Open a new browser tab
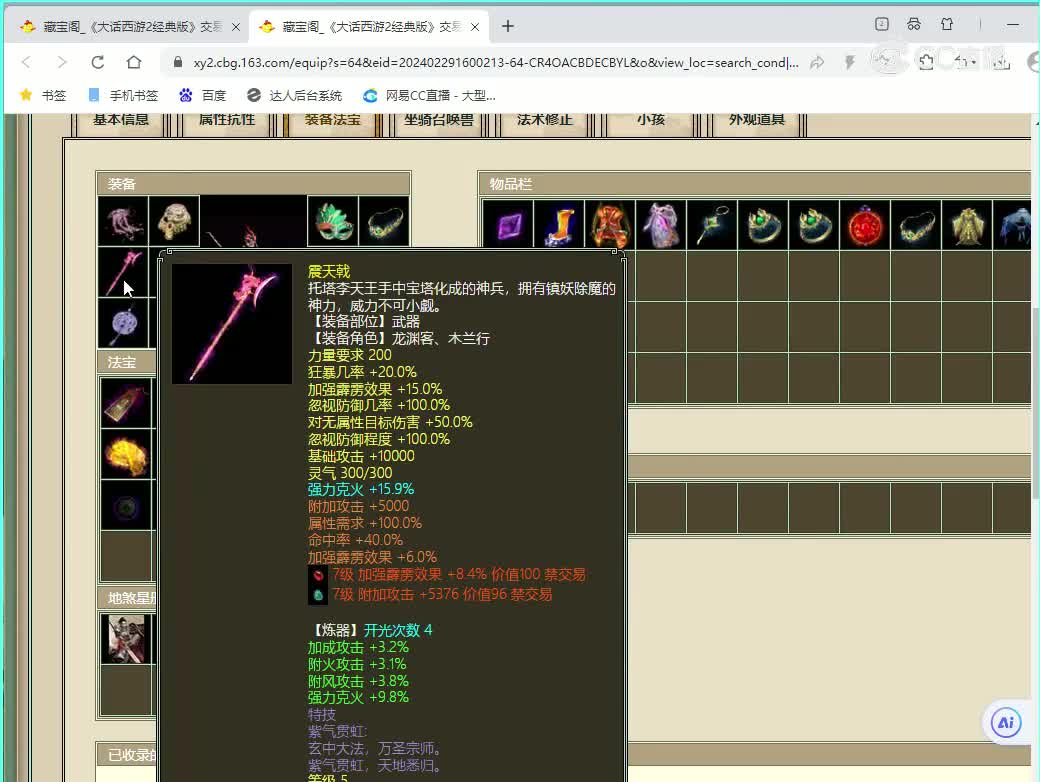1040x782 pixels. click(x=507, y=26)
